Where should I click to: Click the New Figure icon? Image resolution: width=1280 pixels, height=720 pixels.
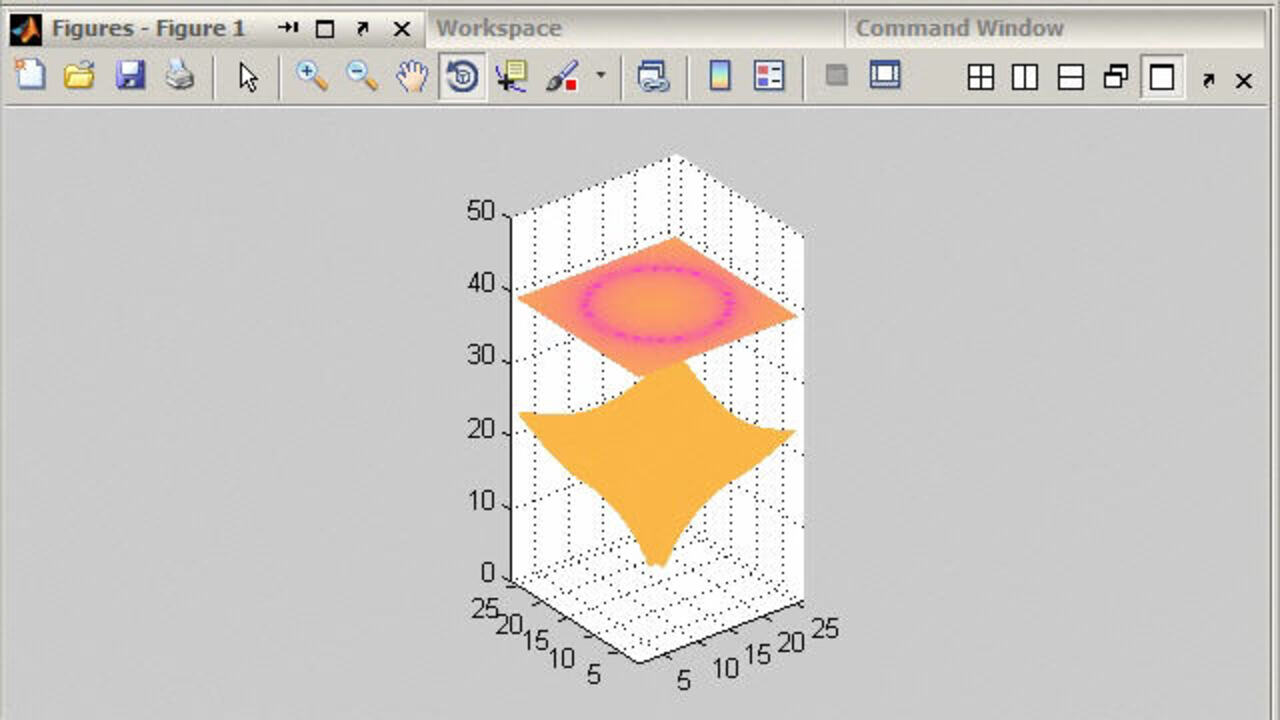[x=30, y=76]
